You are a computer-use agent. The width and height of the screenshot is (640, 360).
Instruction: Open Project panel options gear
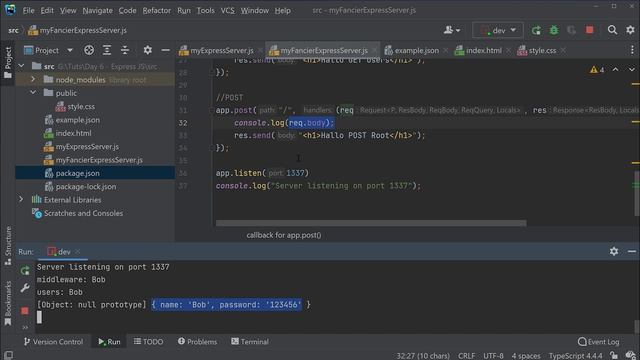(147, 50)
